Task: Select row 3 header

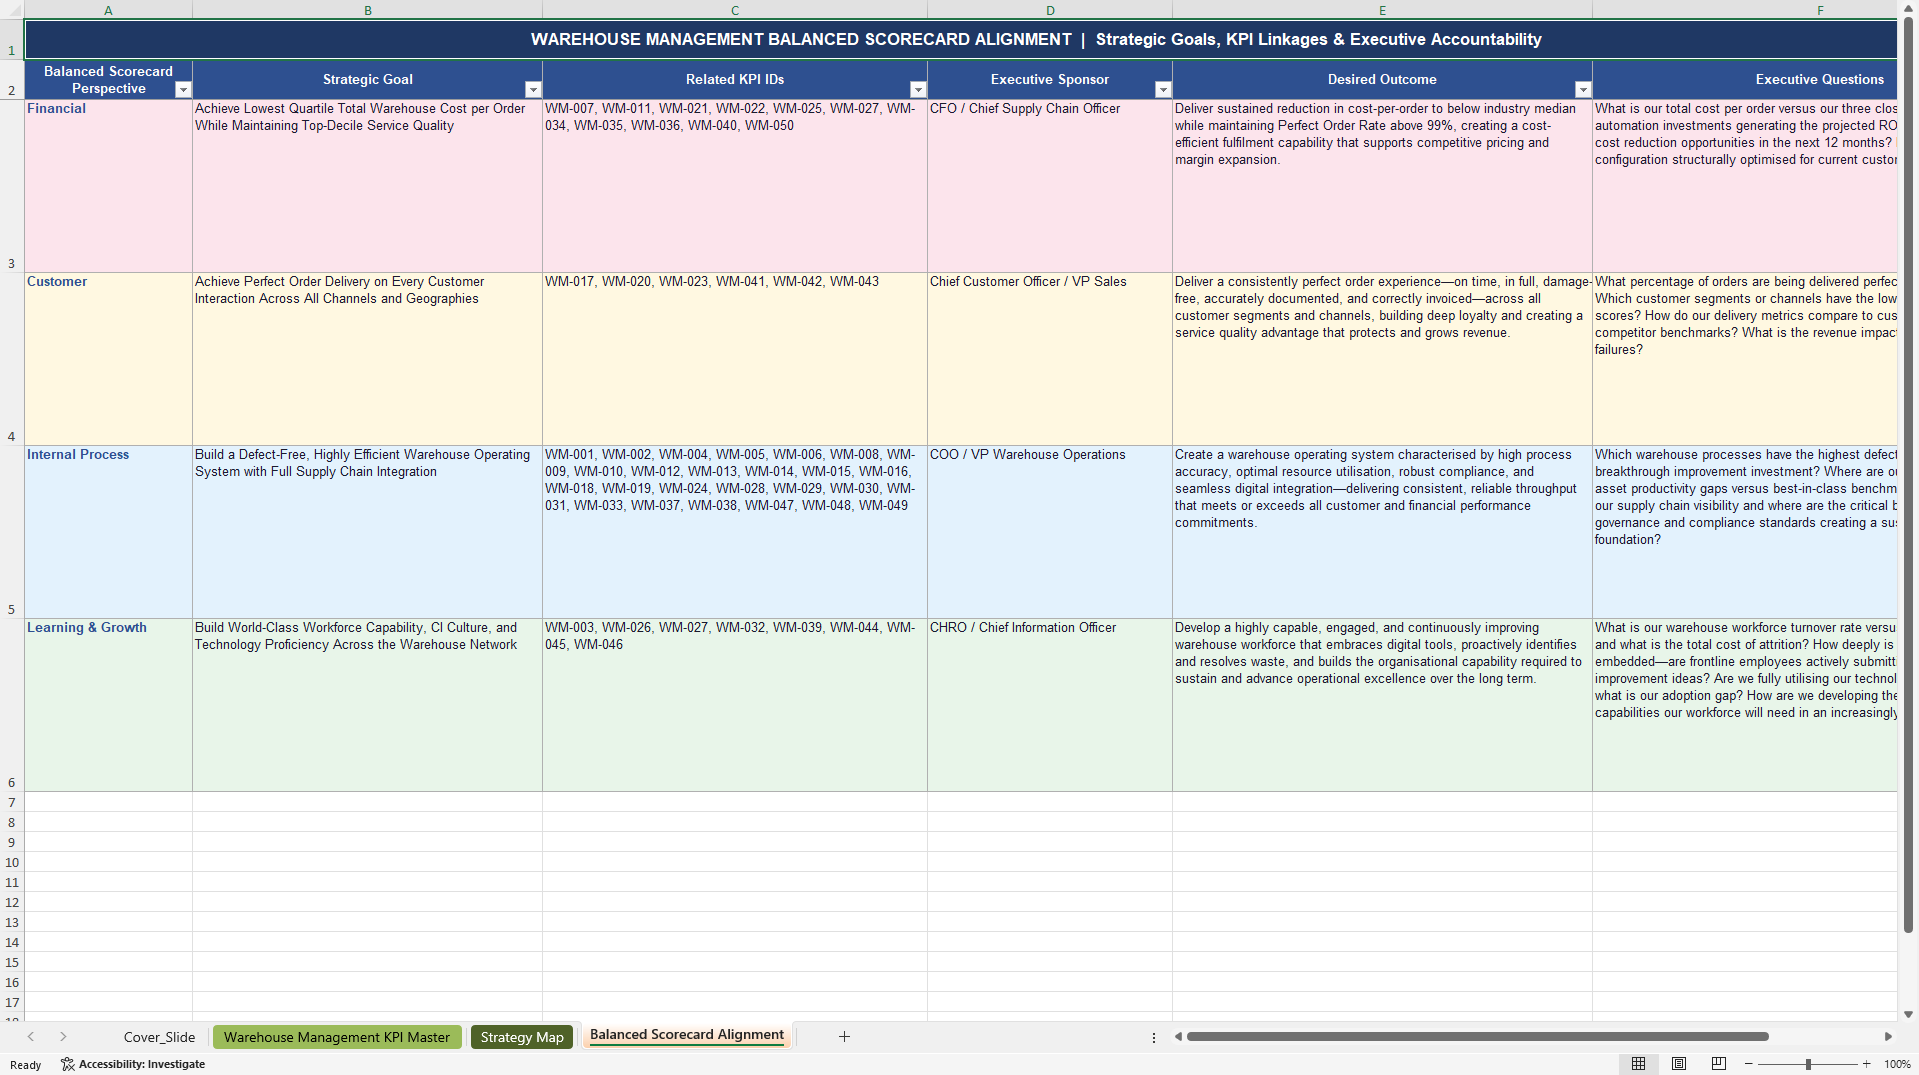Action: coord(12,186)
